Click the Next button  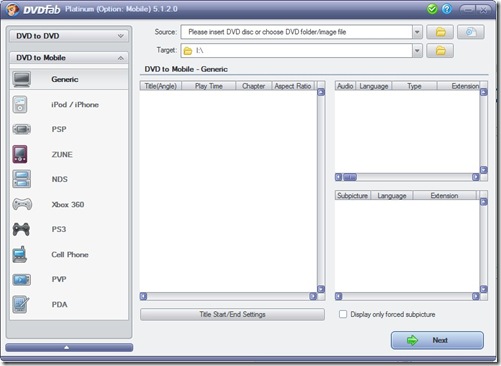437,340
